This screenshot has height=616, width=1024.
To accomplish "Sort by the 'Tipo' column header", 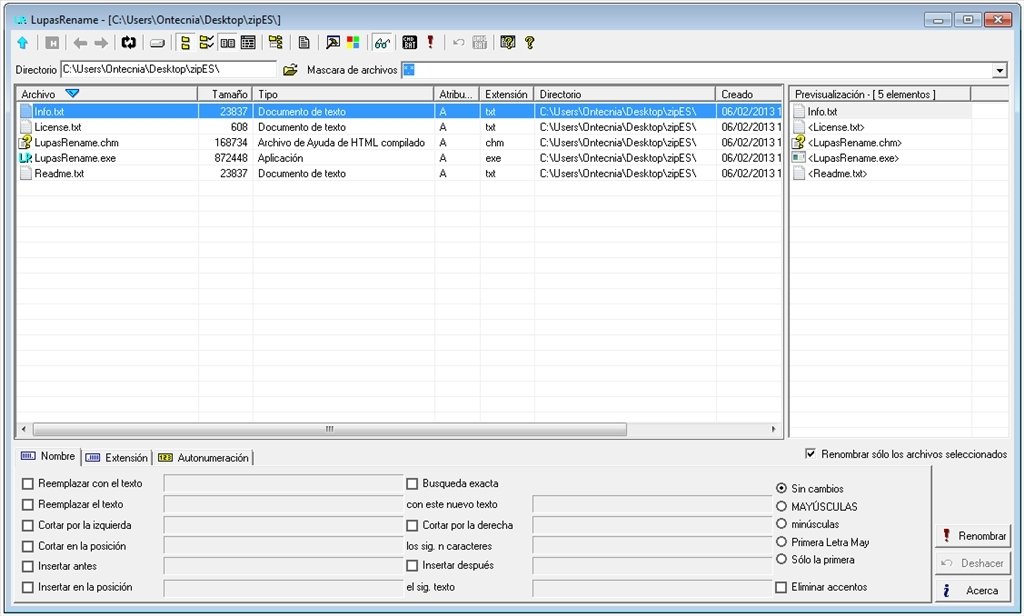I will pyautogui.click(x=344, y=94).
